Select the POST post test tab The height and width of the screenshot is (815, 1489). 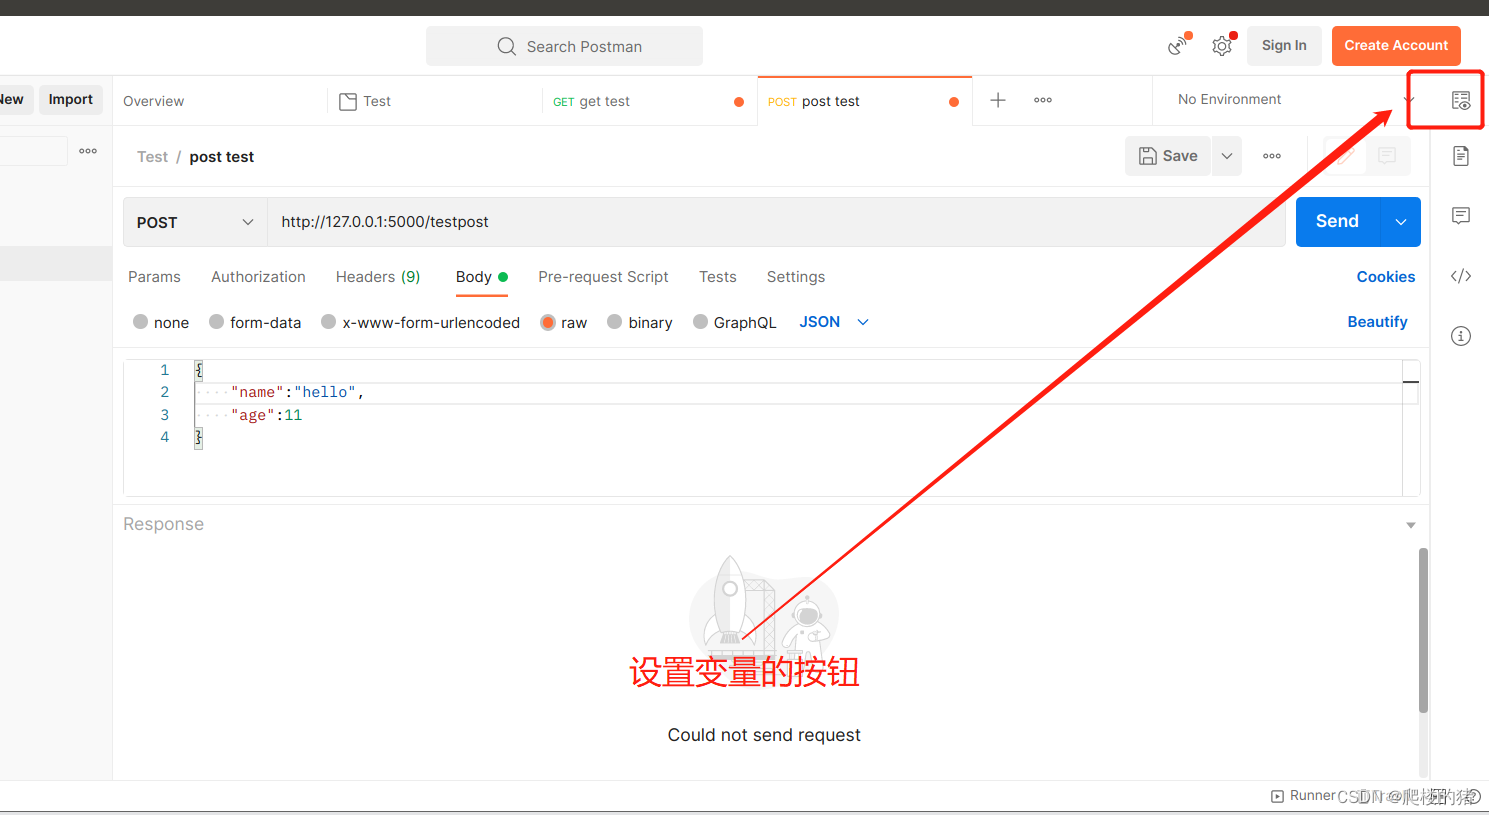coord(864,101)
